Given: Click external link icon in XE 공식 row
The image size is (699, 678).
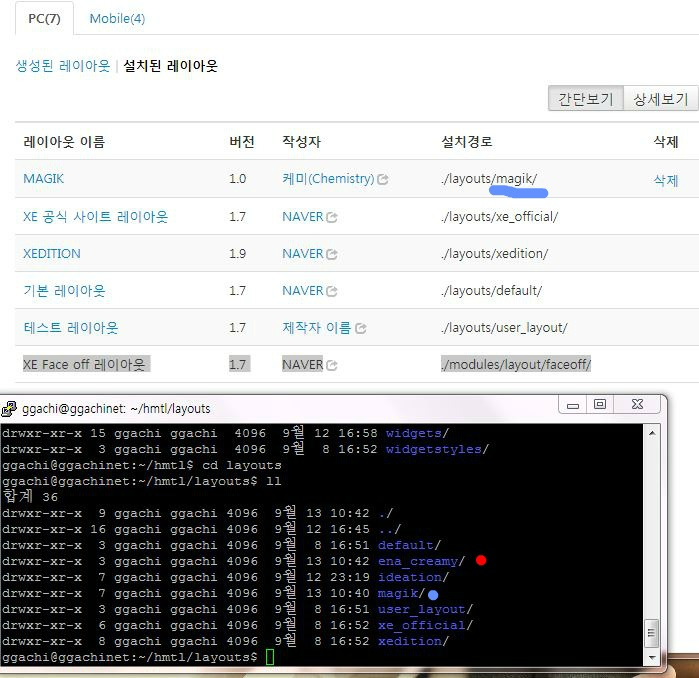Looking at the screenshot, I should click(x=332, y=217).
